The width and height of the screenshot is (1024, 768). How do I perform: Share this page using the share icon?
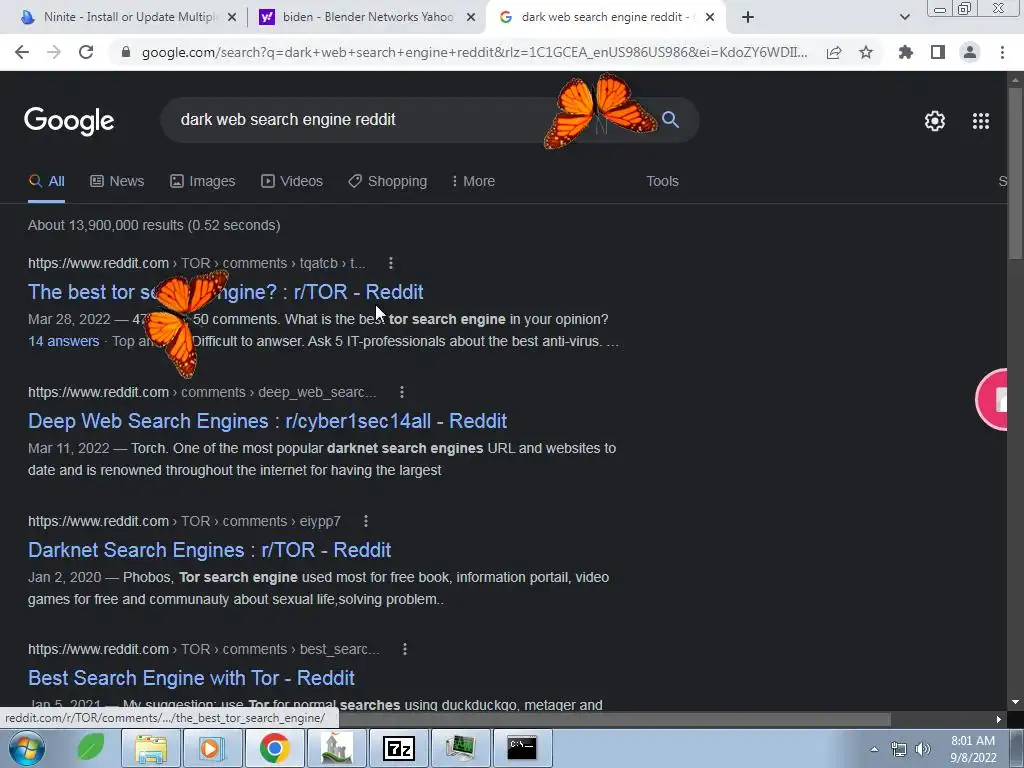834,52
